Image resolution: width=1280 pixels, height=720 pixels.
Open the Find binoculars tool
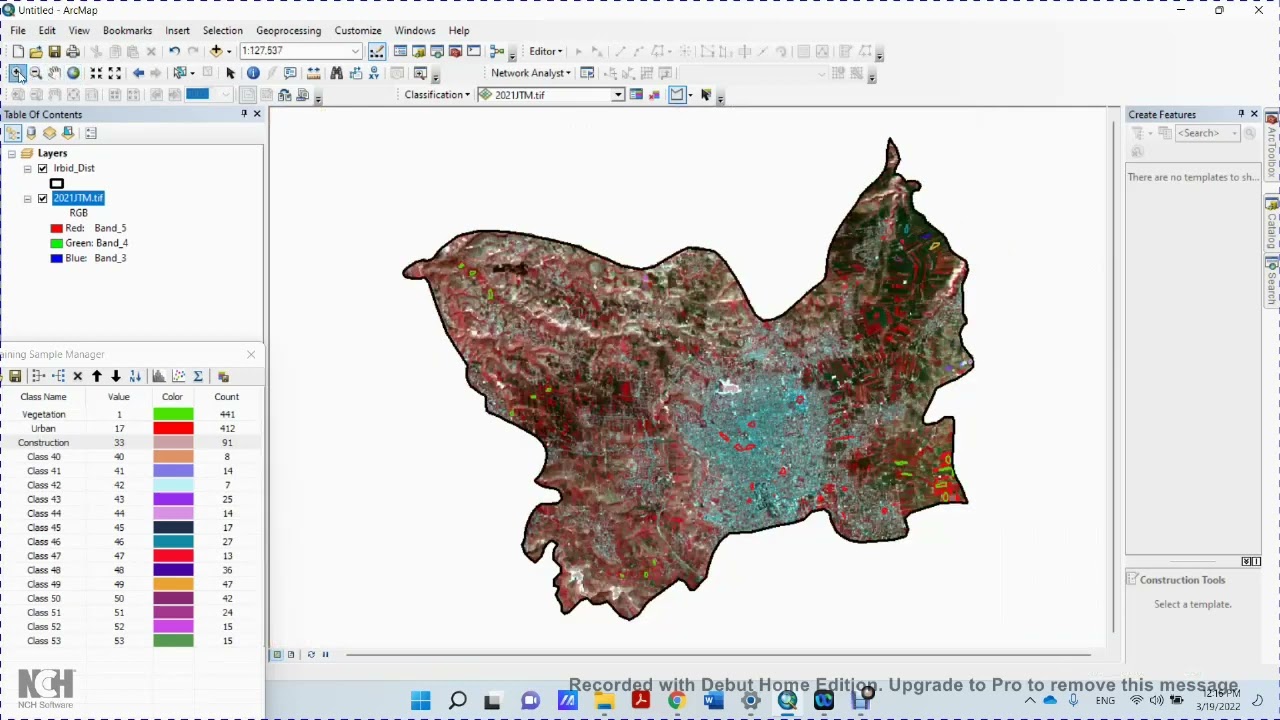(x=336, y=73)
